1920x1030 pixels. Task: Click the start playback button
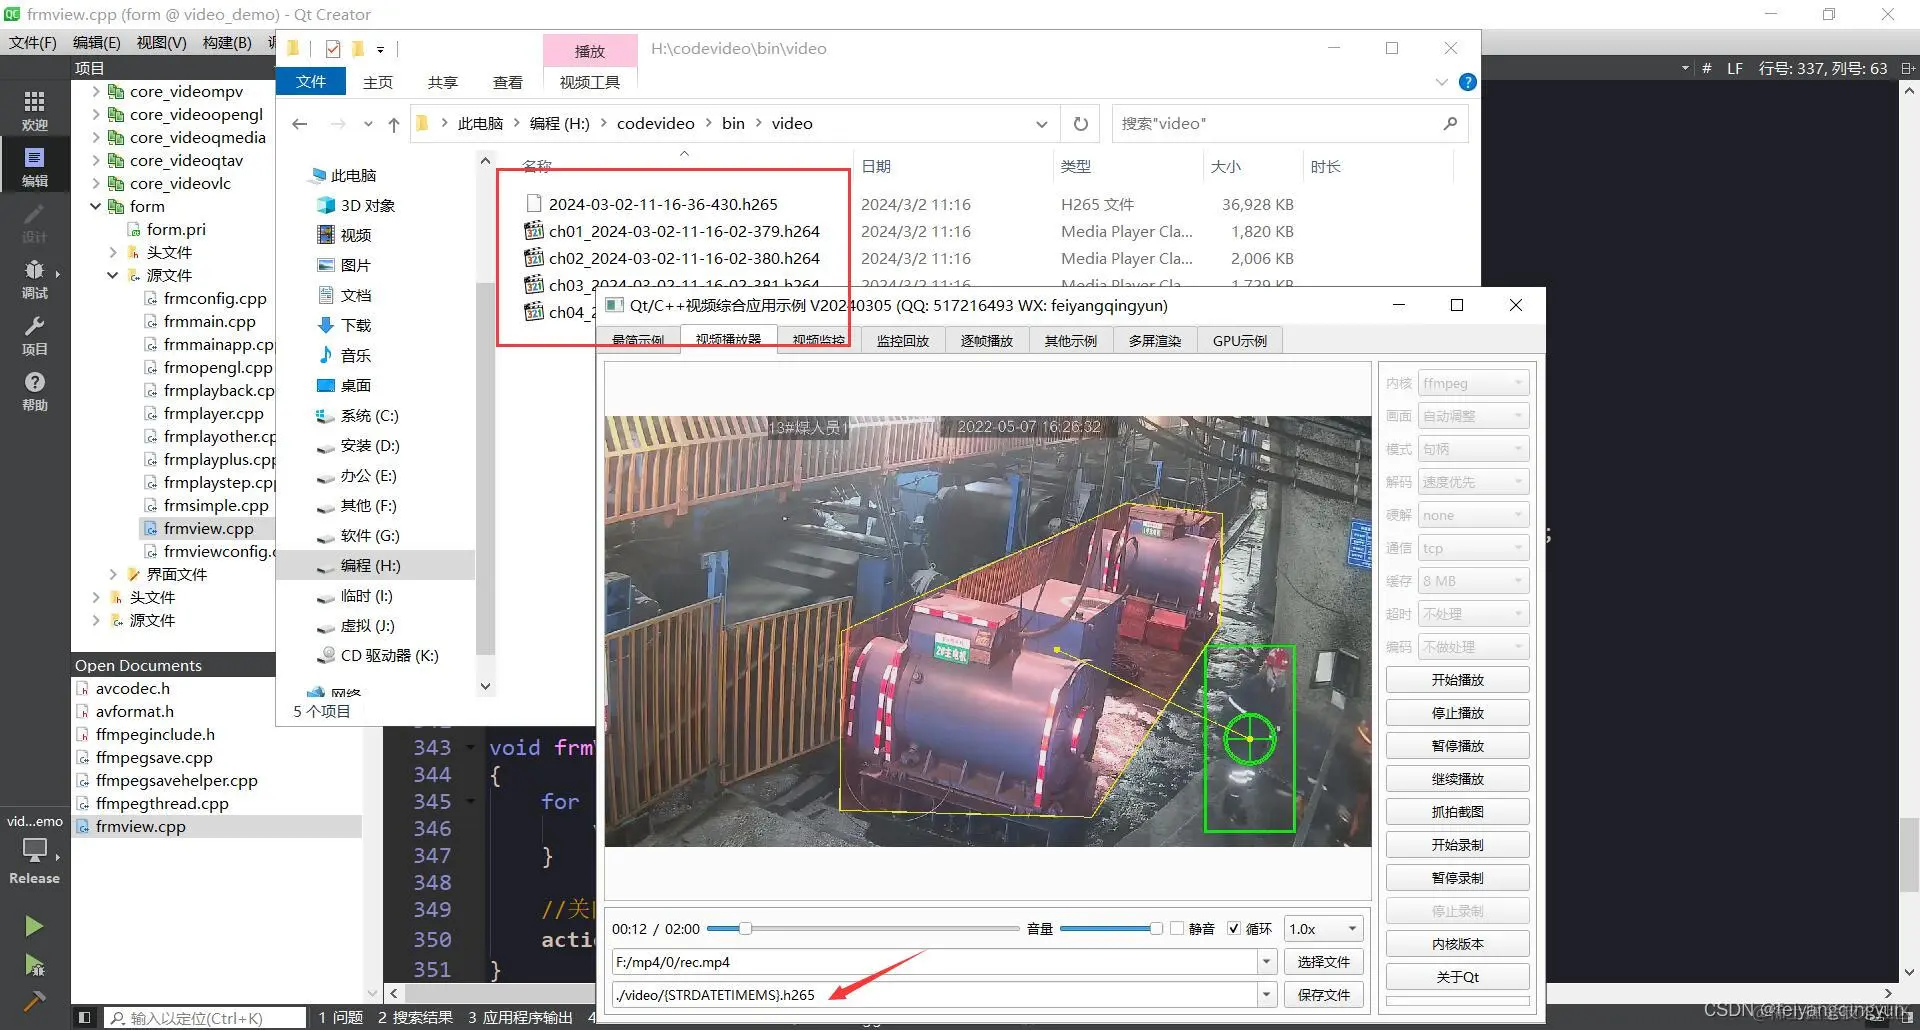click(x=1457, y=680)
